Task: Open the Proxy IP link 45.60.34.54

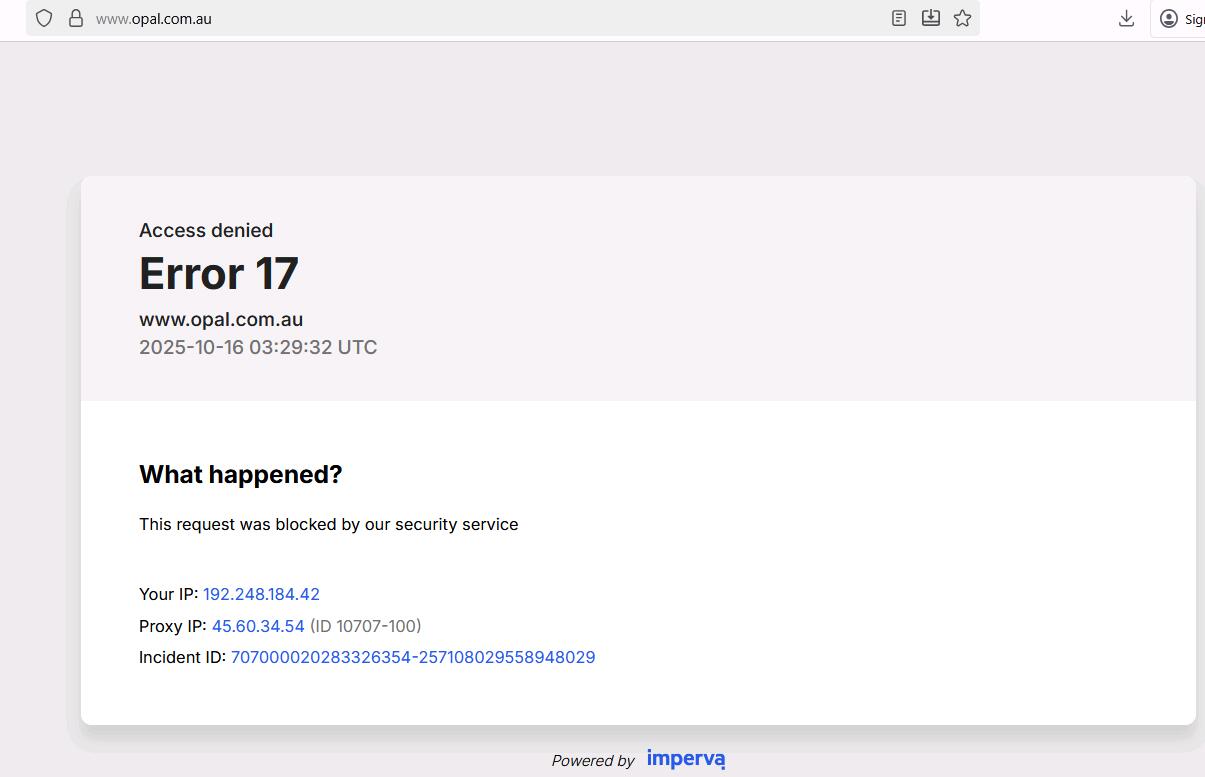Action: coord(258,626)
